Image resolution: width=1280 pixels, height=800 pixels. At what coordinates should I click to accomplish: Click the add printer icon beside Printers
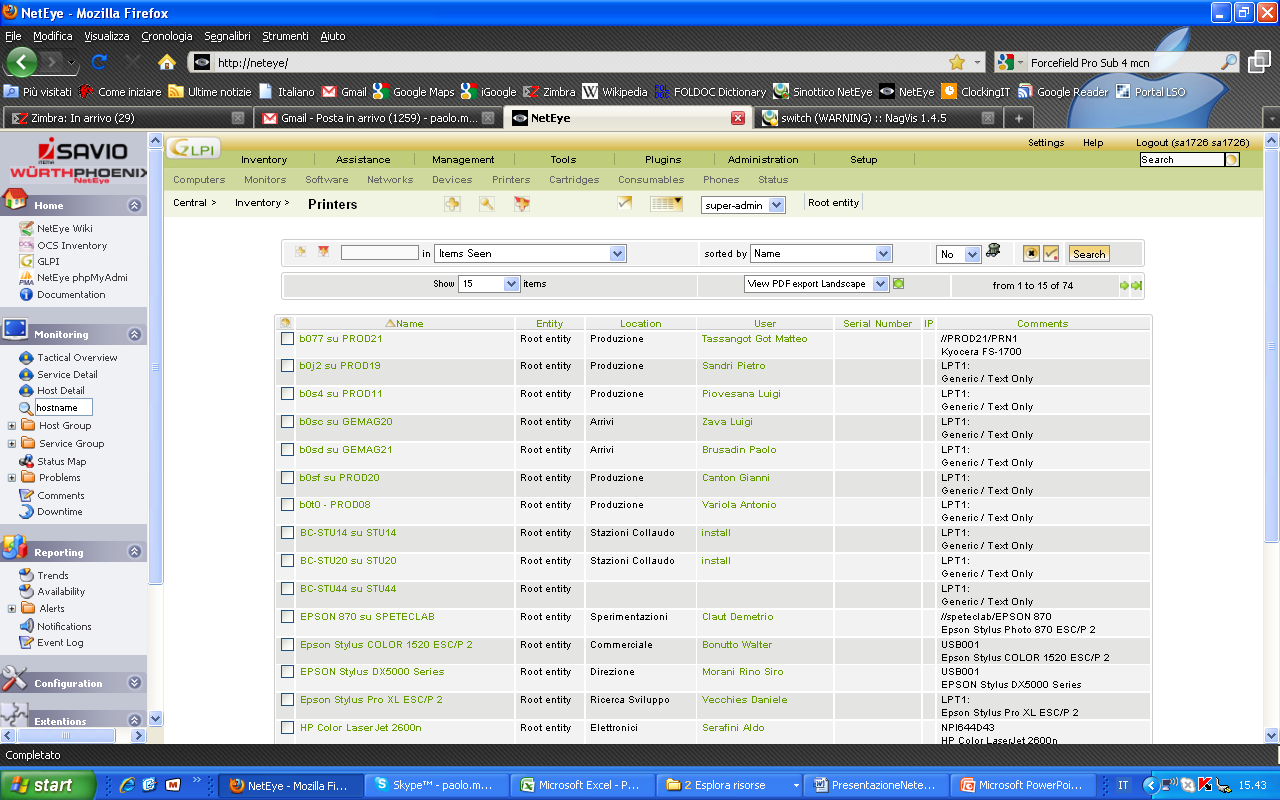452,204
